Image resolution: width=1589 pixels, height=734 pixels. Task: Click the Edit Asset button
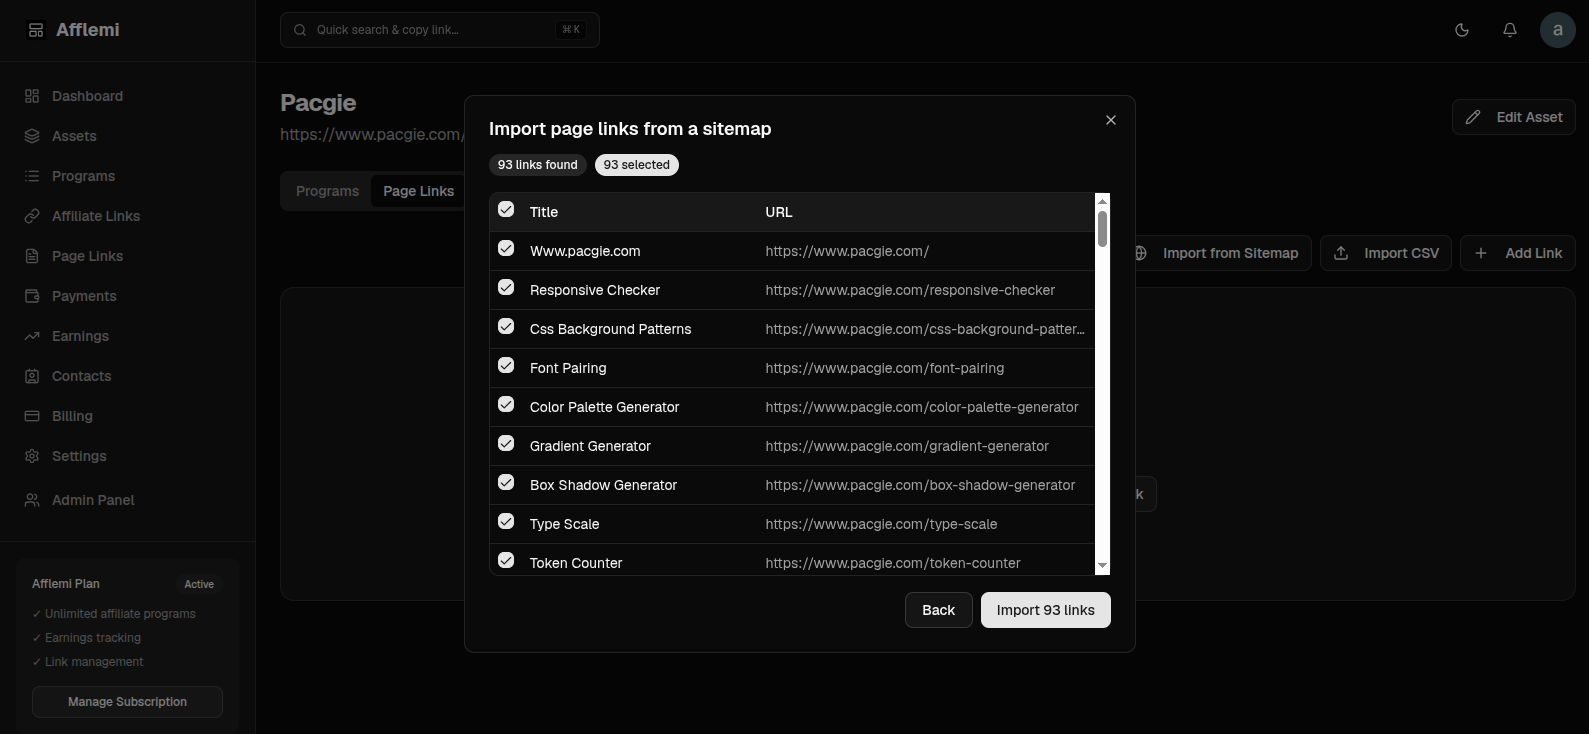click(x=1513, y=117)
